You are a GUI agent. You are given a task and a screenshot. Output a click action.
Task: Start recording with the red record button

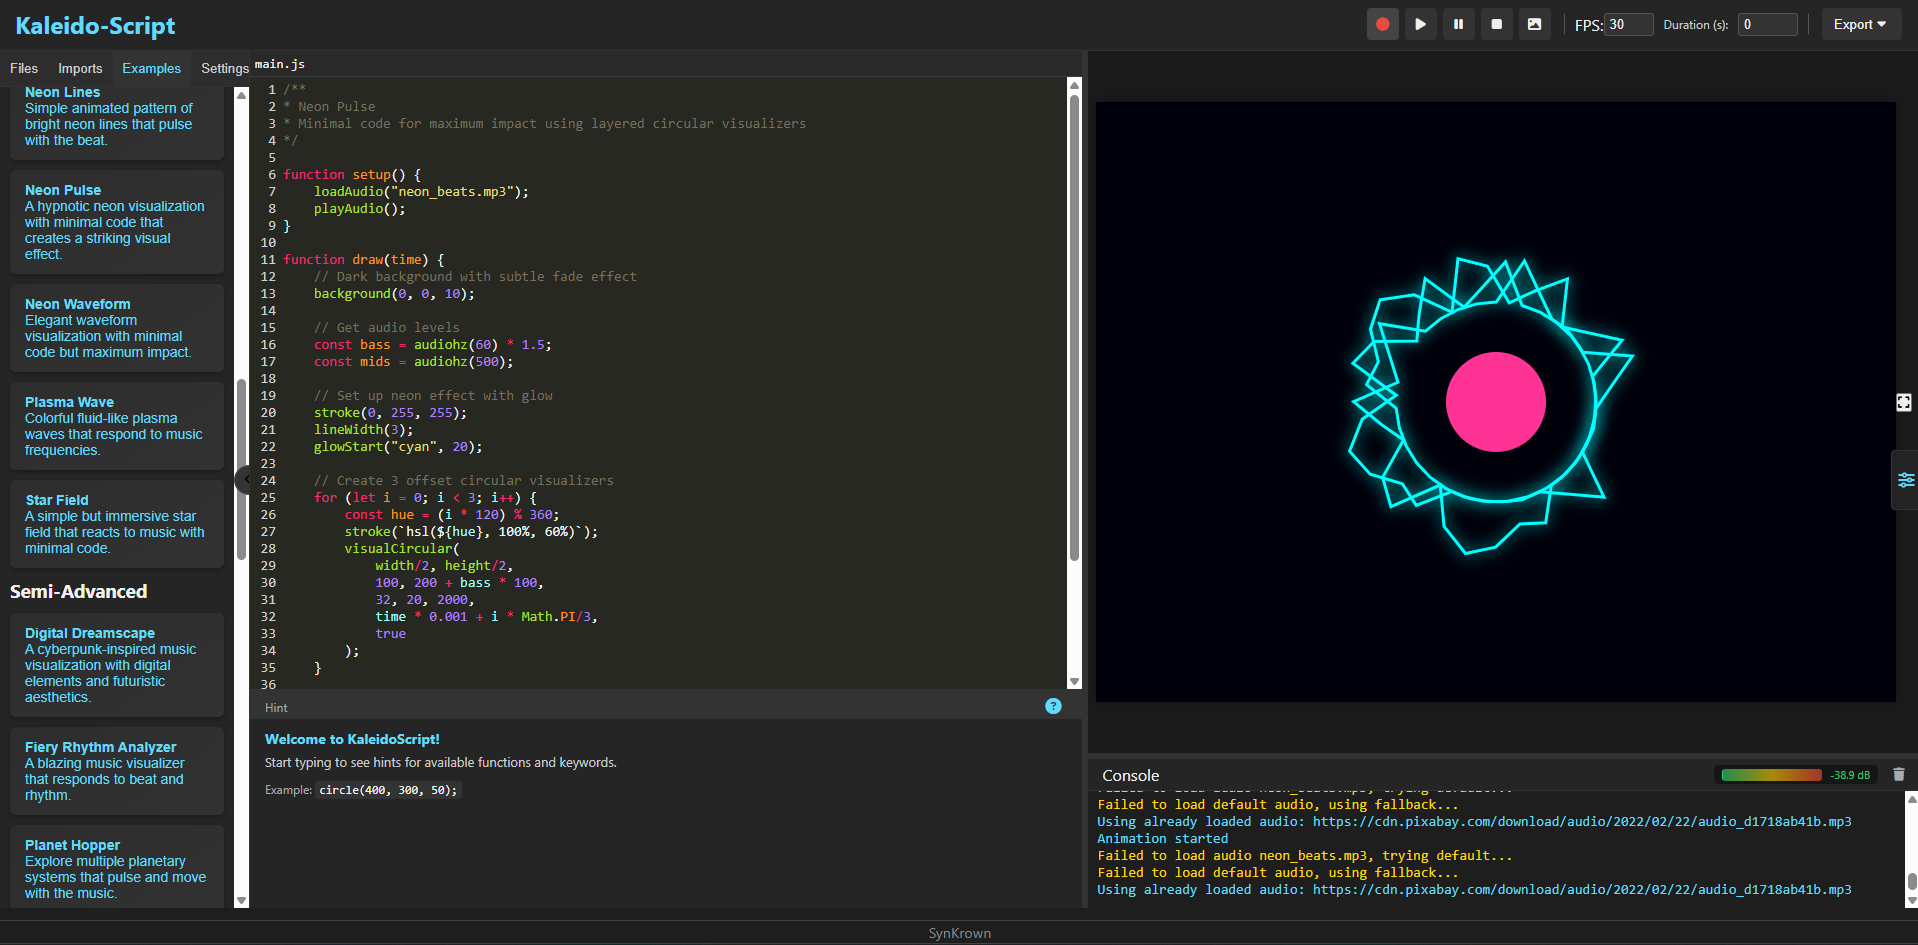click(1382, 25)
